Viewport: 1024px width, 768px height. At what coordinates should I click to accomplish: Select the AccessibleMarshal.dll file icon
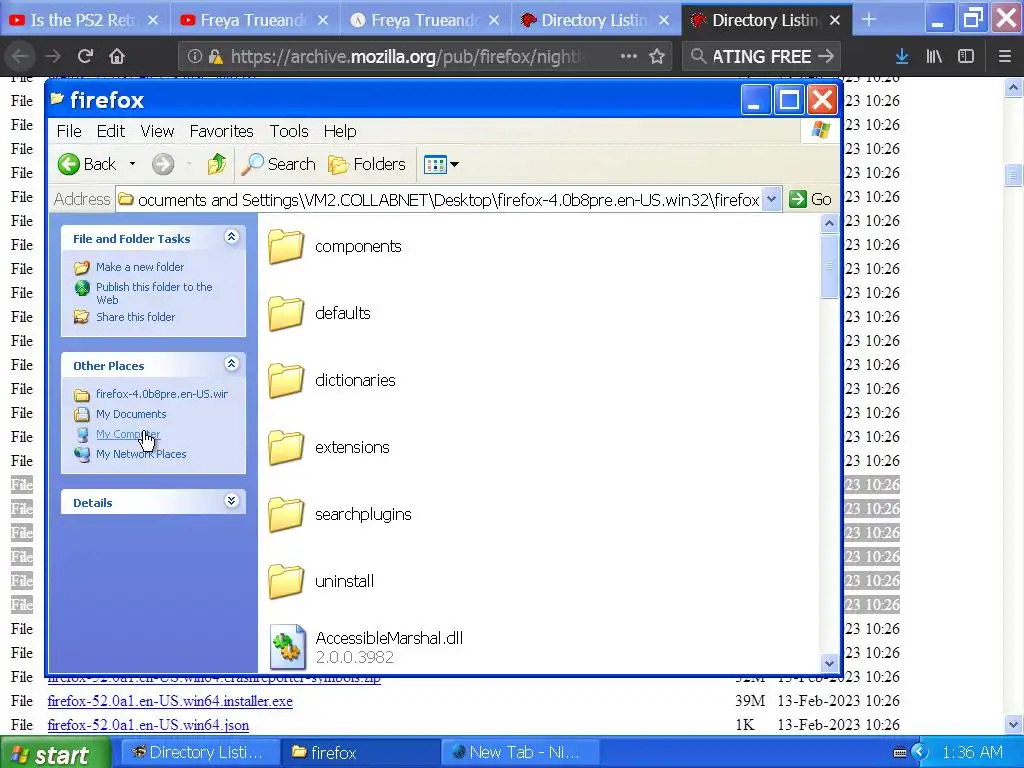[288, 647]
